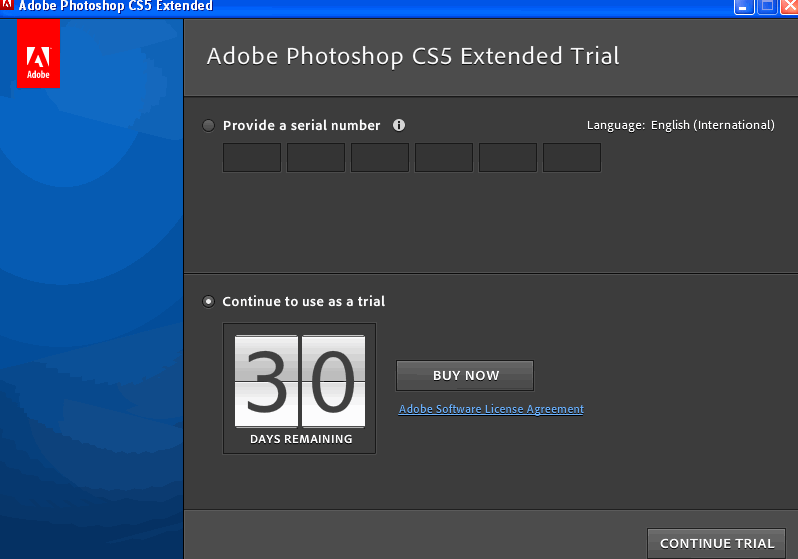
Task: Click the info icon beside serial number
Action: point(399,125)
